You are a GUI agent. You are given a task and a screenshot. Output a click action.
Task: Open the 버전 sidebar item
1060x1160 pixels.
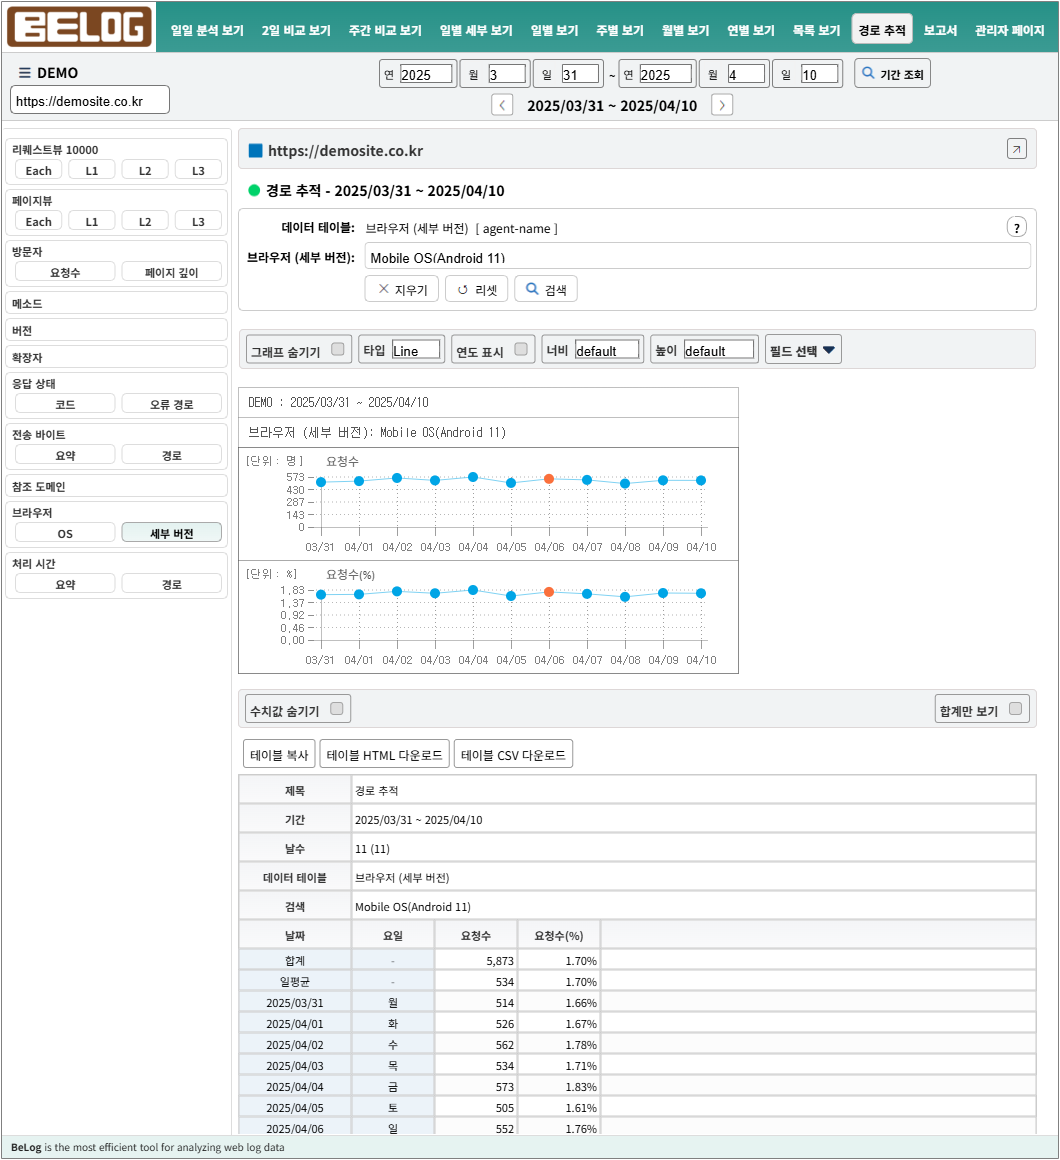pos(116,330)
